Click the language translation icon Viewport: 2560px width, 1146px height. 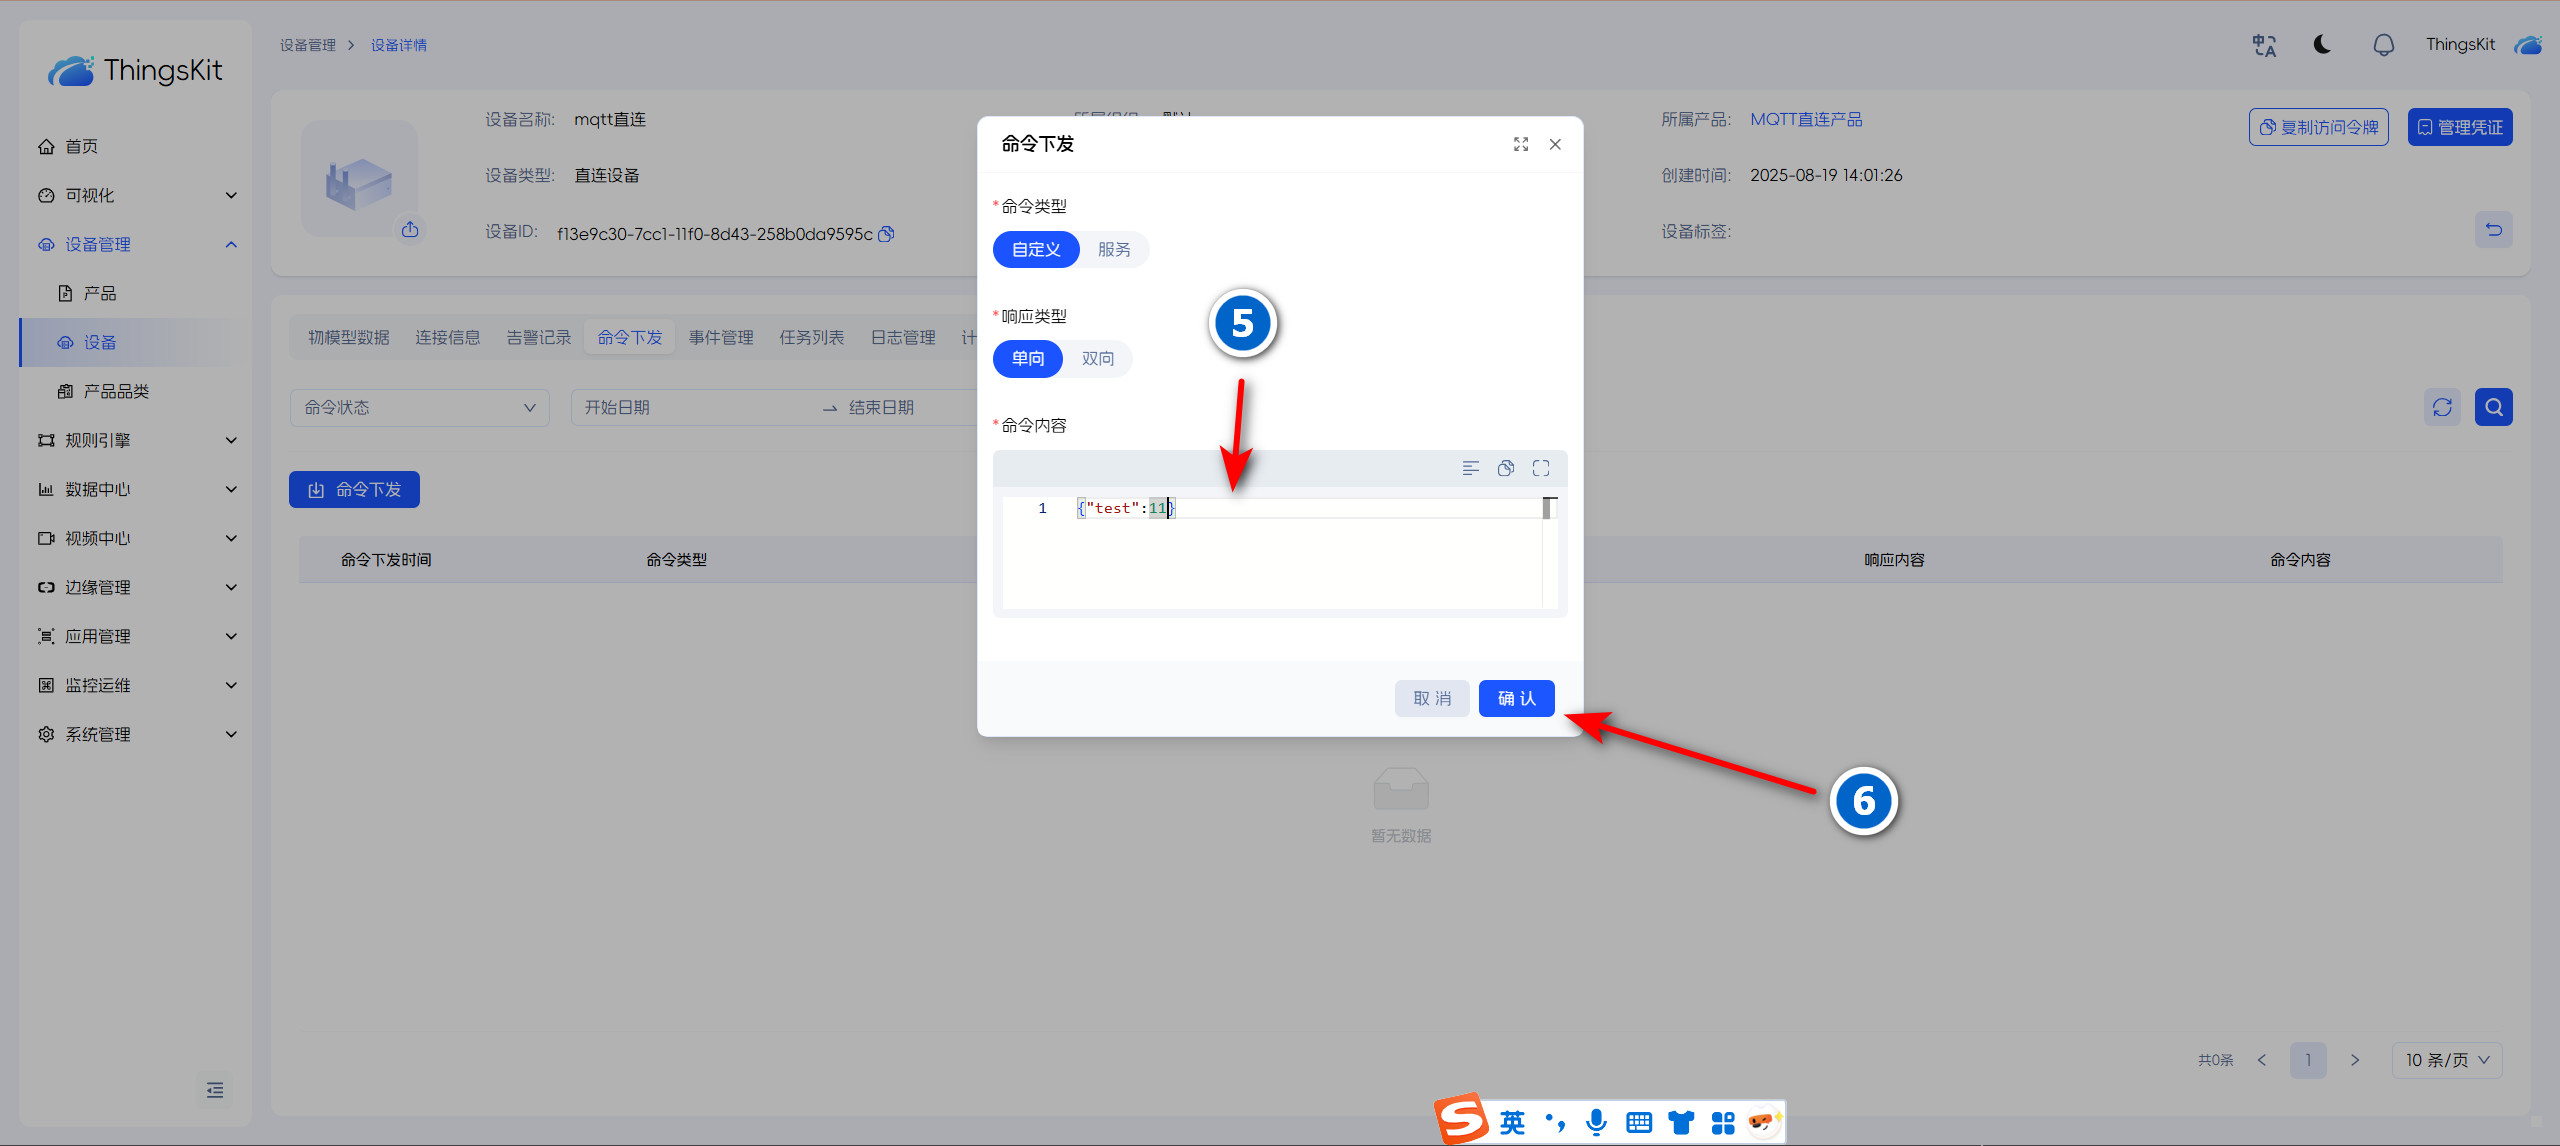coord(2264,45)
